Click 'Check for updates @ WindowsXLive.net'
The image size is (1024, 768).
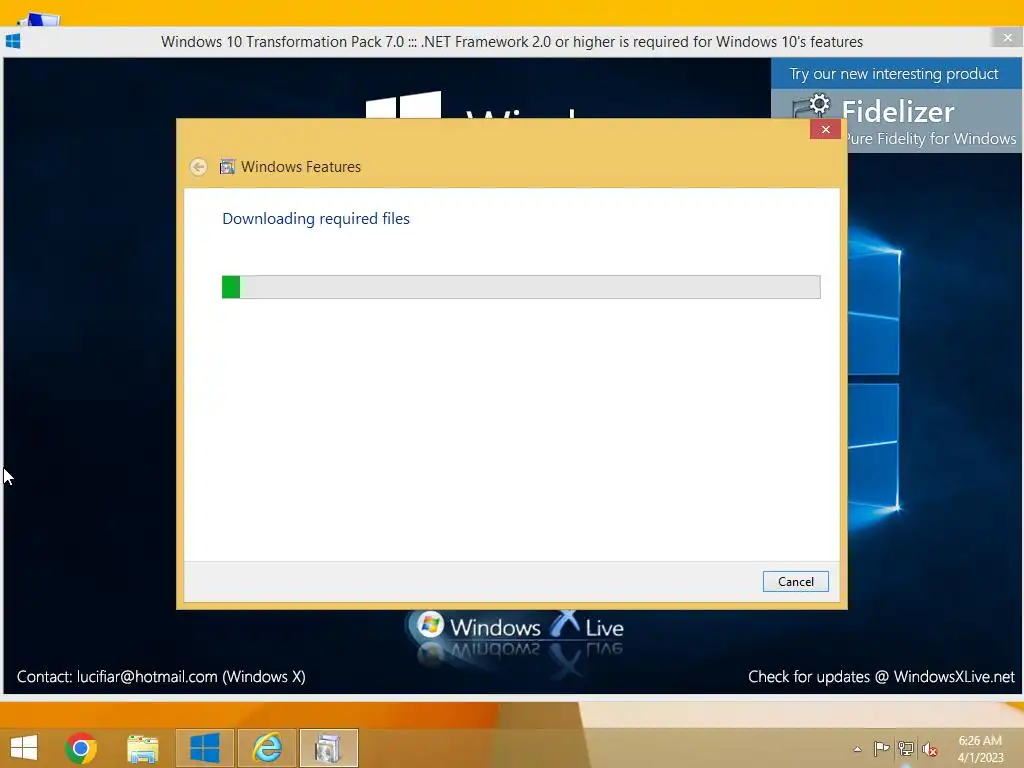pyautogui.click(x=881, y=677)
